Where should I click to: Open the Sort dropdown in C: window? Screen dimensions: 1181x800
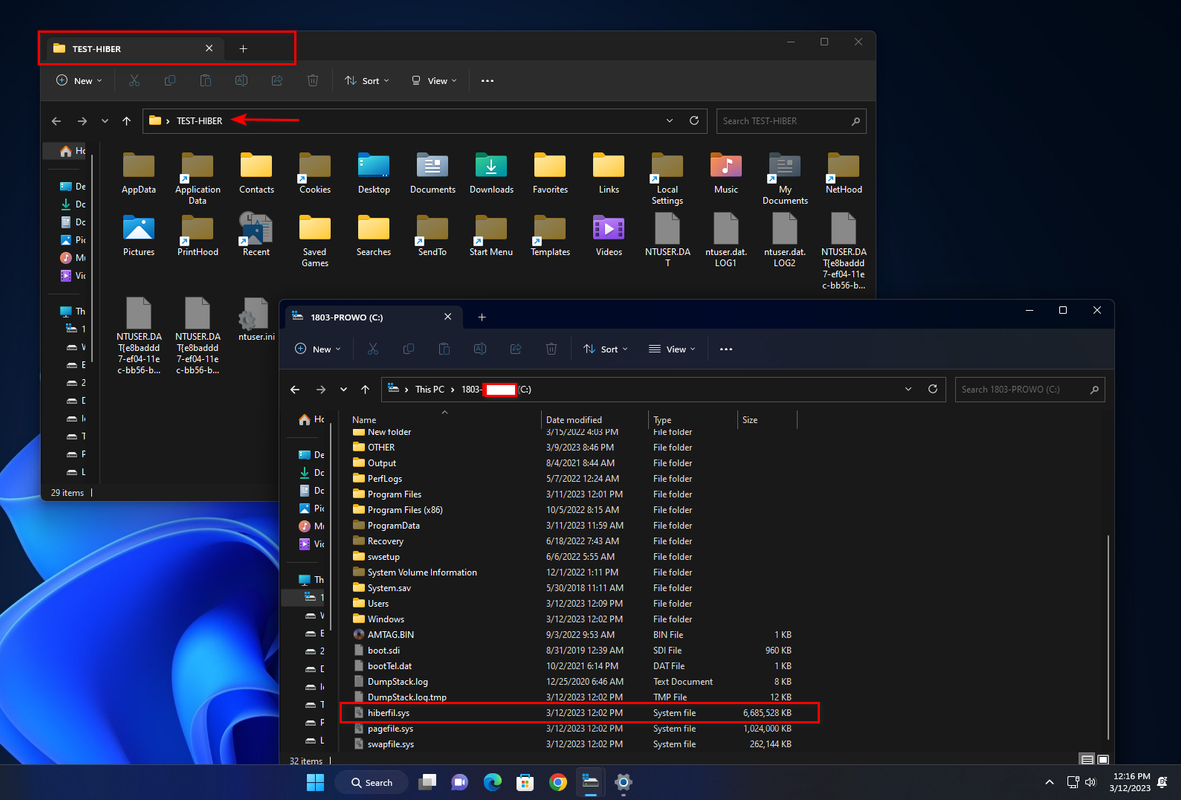point(605,349)
